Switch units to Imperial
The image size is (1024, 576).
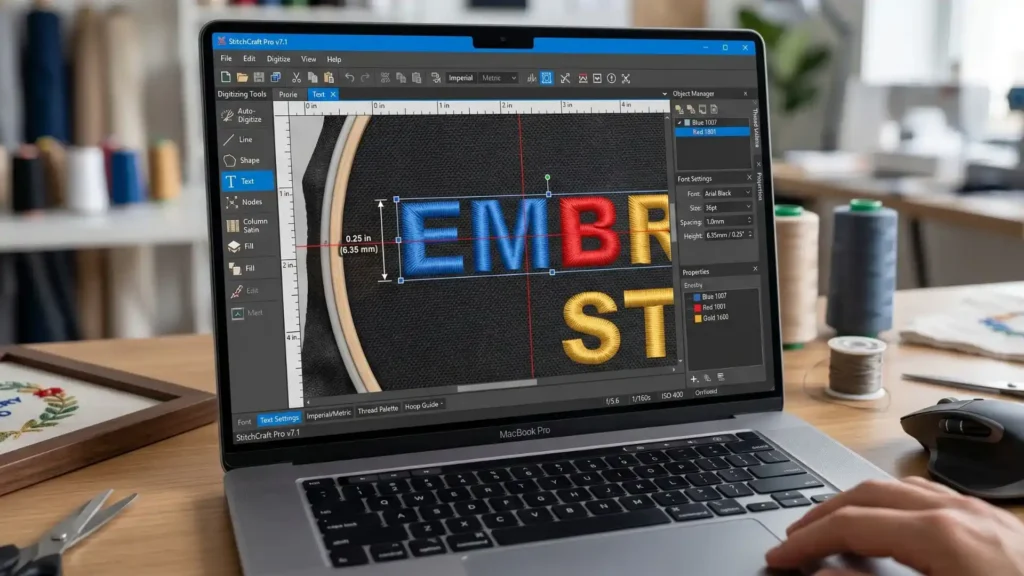[x=460, y=78]
